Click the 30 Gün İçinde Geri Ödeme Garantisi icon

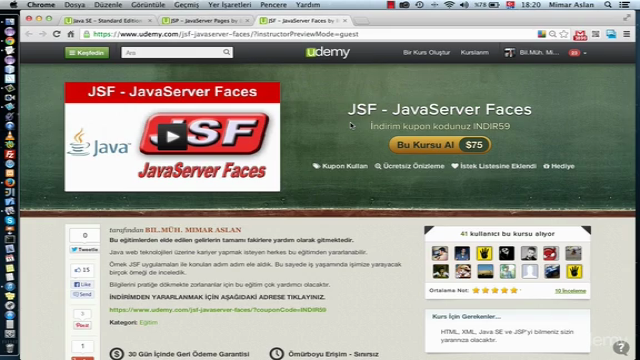[117, 354]
